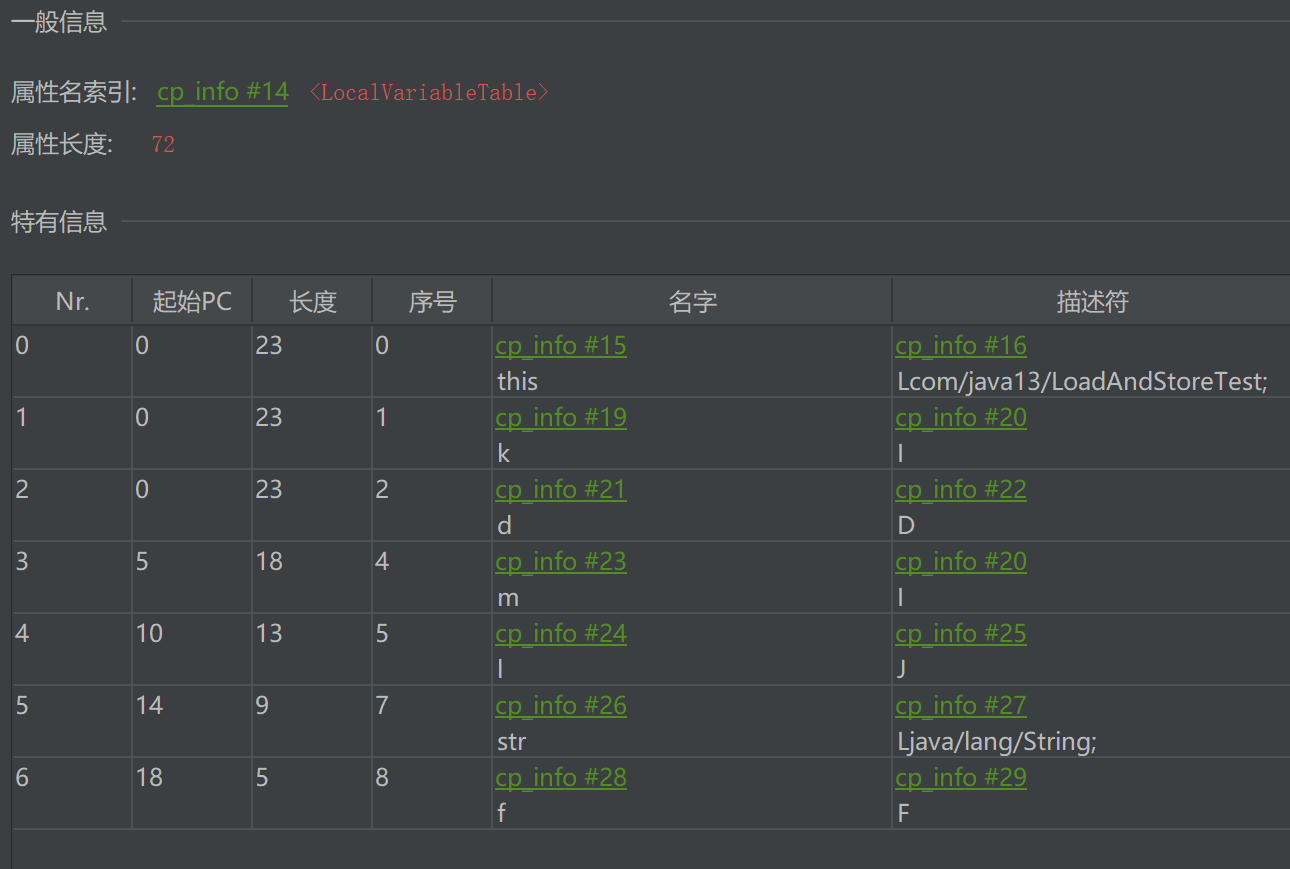The image size is (1290, 869).
Task: Open the cp_info #14 attribute name link
Action: pyautogui.click(x=222, y=92)
